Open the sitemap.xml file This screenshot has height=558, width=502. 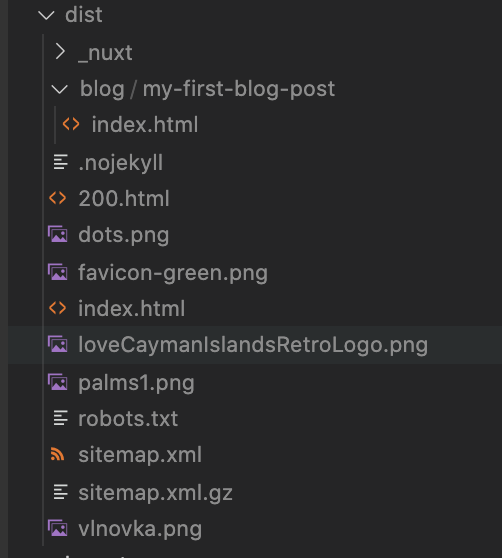[x=140, y=455]
